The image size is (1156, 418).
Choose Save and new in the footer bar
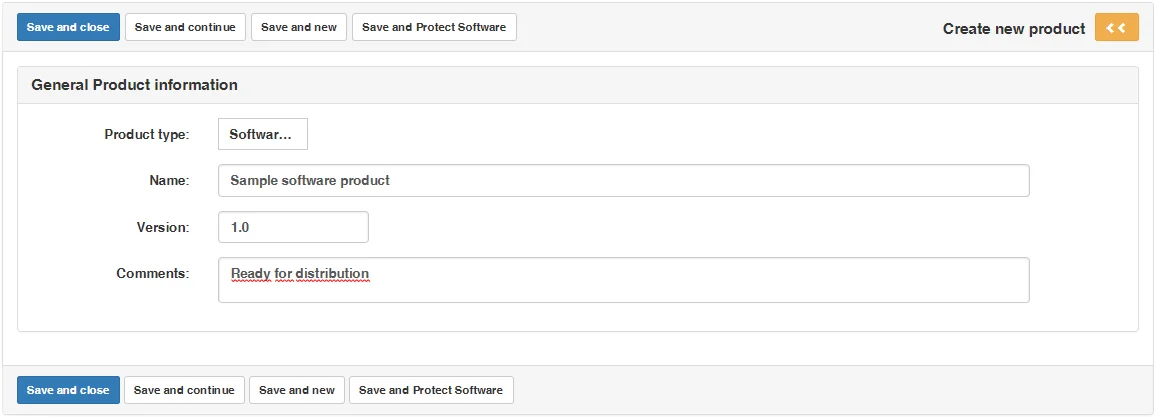(x=297, y=390)
